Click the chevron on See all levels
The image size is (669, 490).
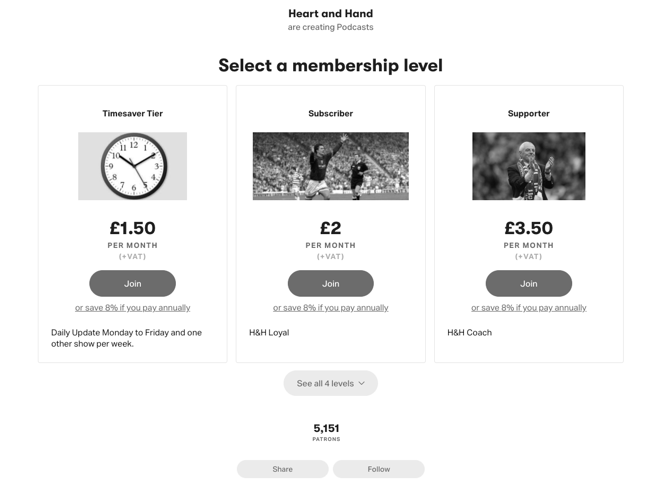362,383
